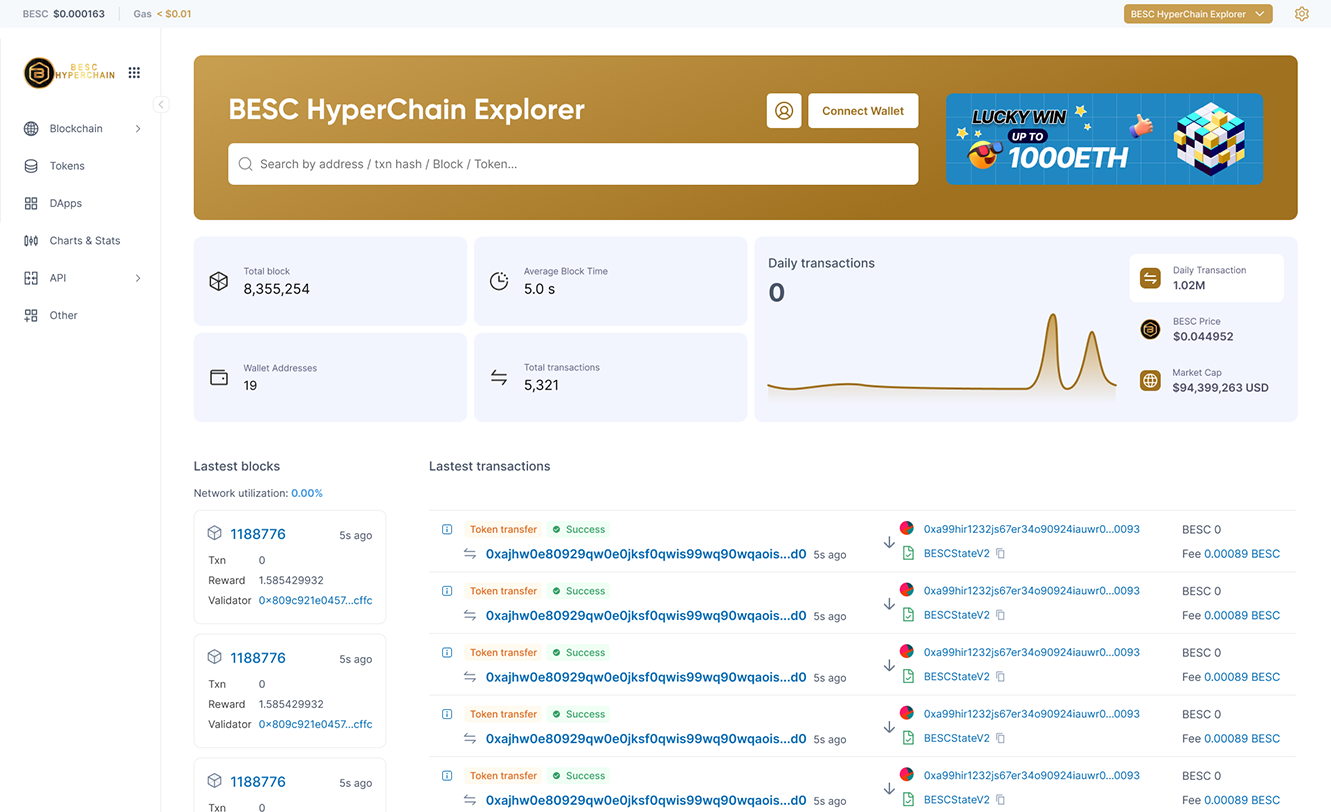This screenshot has width=1331, height=812.
Task: Go to Charts & Stats section
Action: (x=84, y=241)
